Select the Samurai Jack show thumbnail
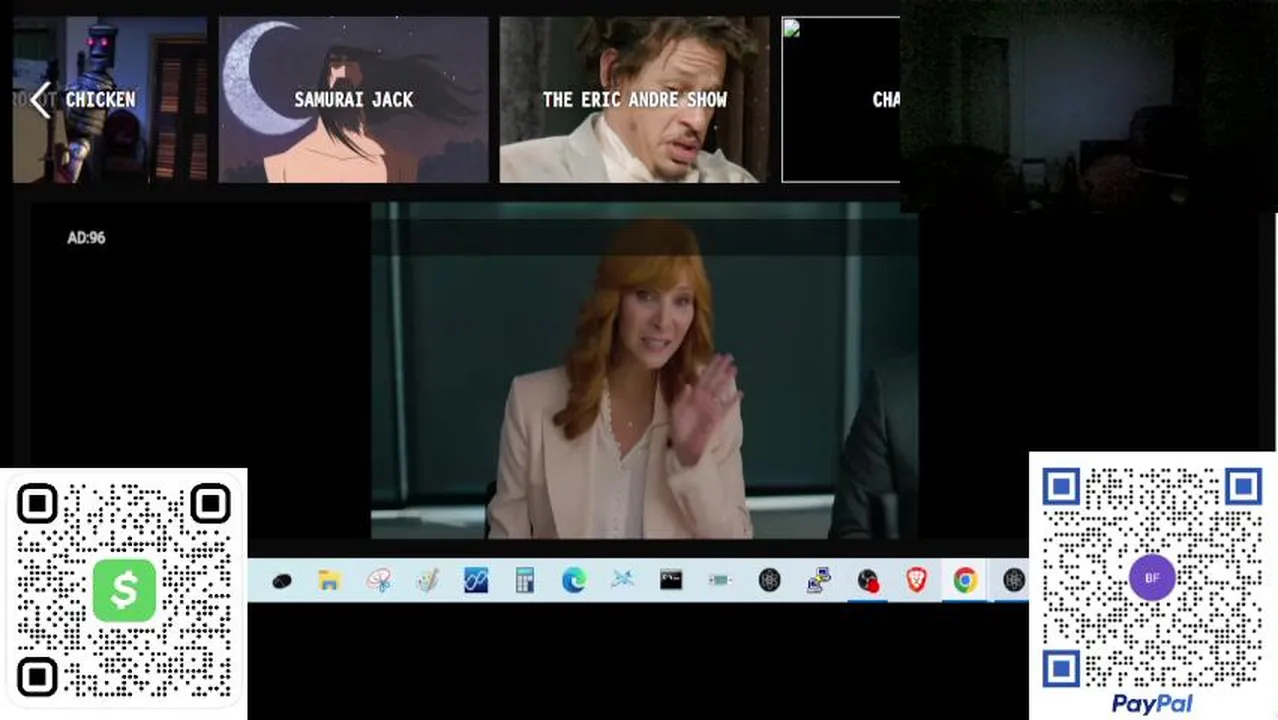 point(354,99)
